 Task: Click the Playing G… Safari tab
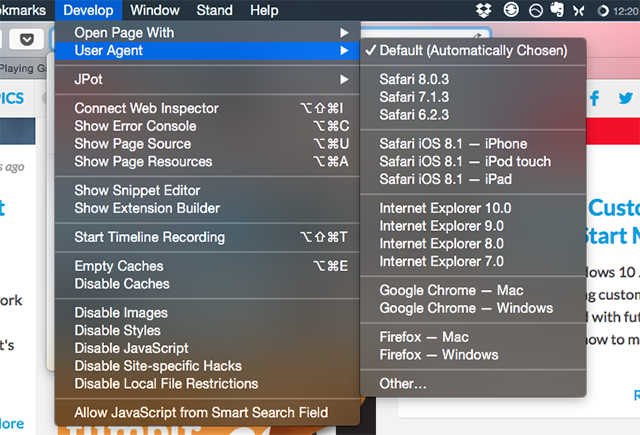(23, 68)
